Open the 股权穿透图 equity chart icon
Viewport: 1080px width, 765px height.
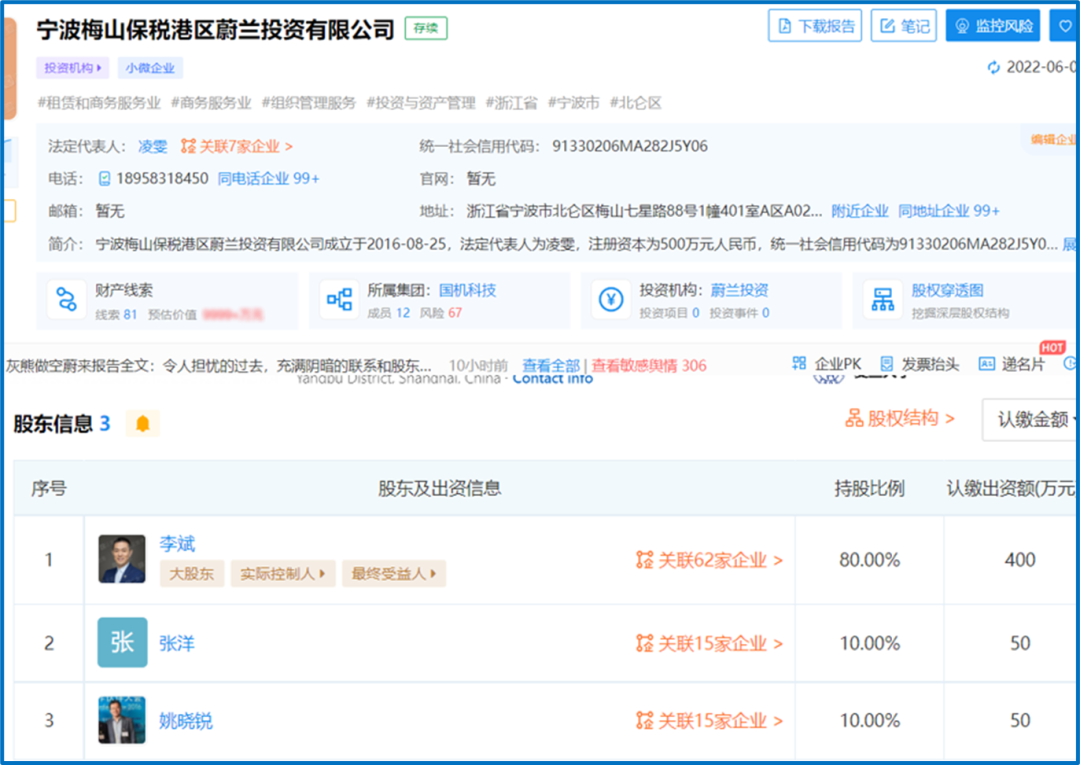883,299
